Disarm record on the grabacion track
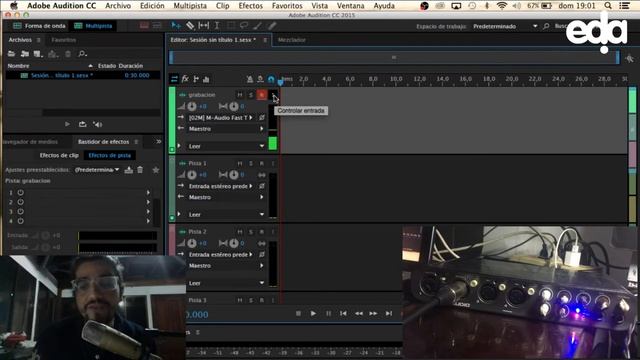 coord(262,95)
